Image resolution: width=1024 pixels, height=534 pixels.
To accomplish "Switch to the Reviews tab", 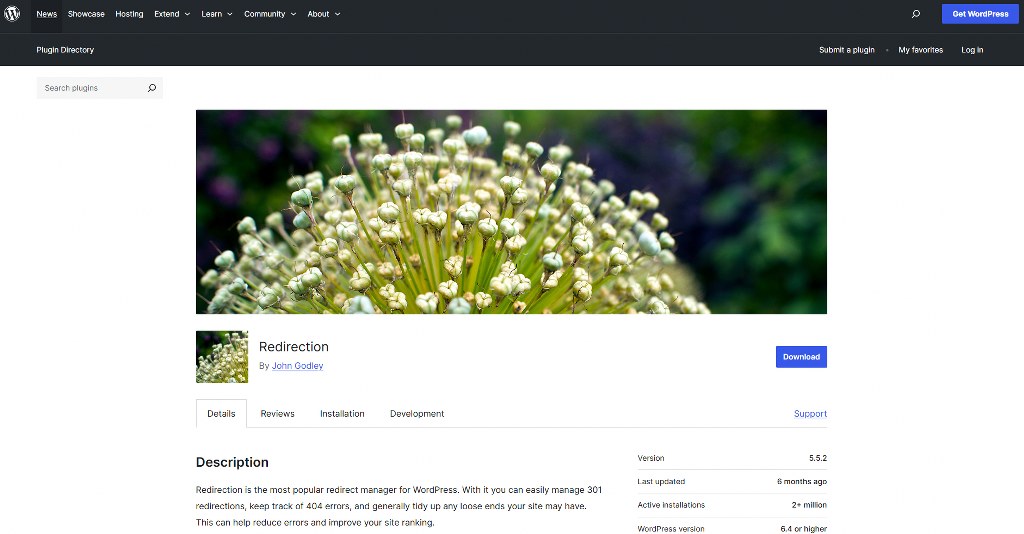I will (278, 413).
